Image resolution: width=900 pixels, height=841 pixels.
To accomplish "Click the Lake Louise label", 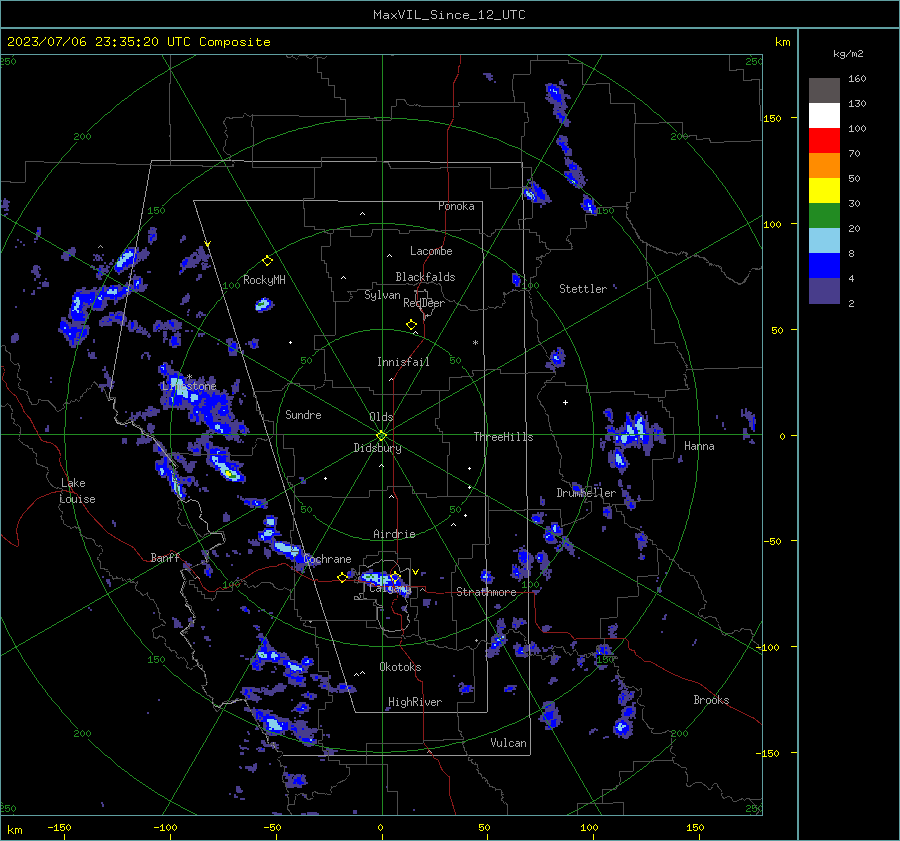I will 77,491.
